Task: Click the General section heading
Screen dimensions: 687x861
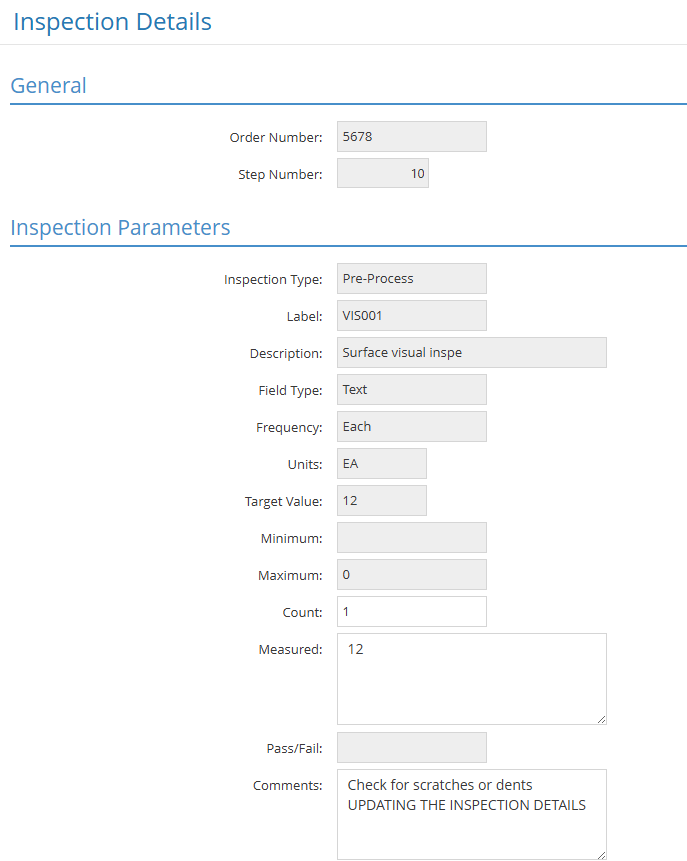Action: click(x=49, y=86)
